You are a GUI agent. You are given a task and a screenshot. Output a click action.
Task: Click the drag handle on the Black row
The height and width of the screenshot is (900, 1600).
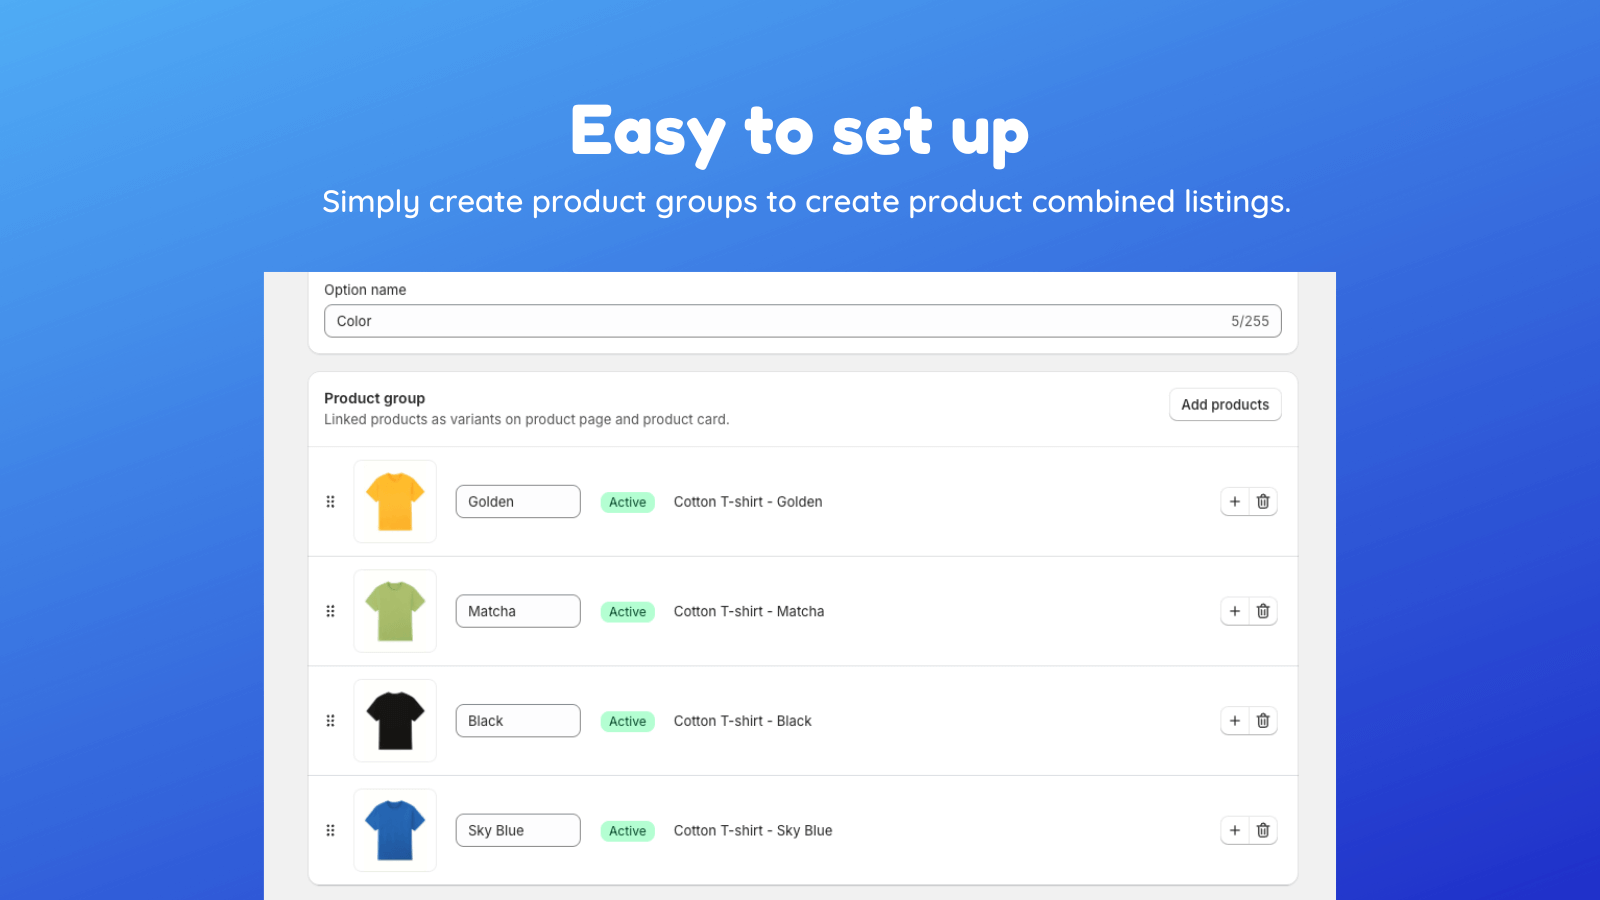(x=330, y=720)
